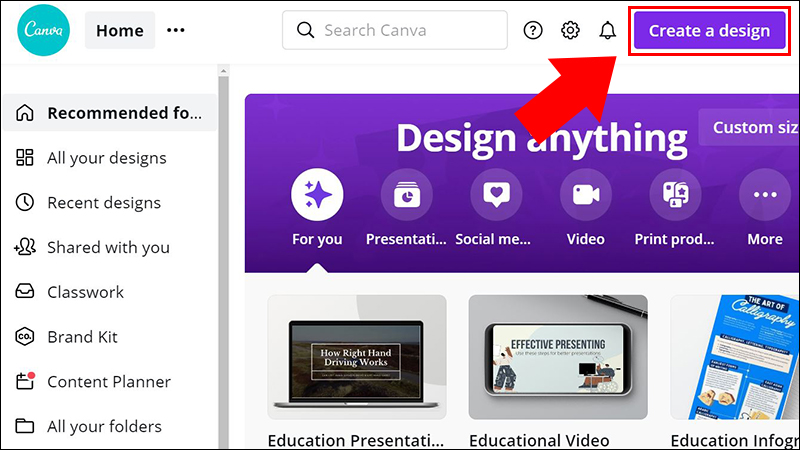Click the sidebar scrollbar up arrow
This screenshot has width=800, height=450.
[223, 71]
